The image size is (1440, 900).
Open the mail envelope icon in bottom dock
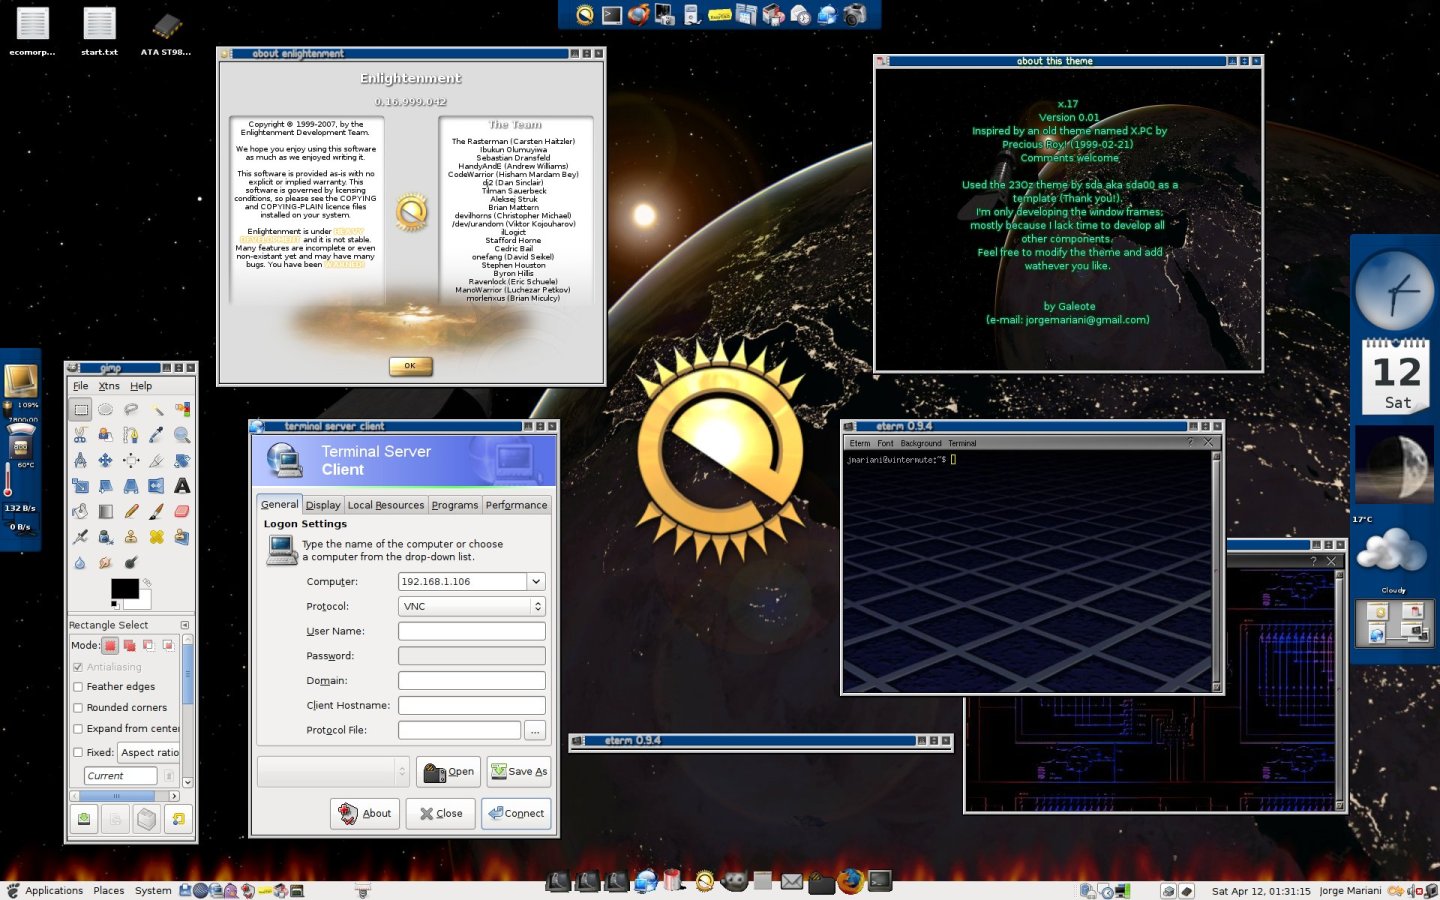coord(792,882)
